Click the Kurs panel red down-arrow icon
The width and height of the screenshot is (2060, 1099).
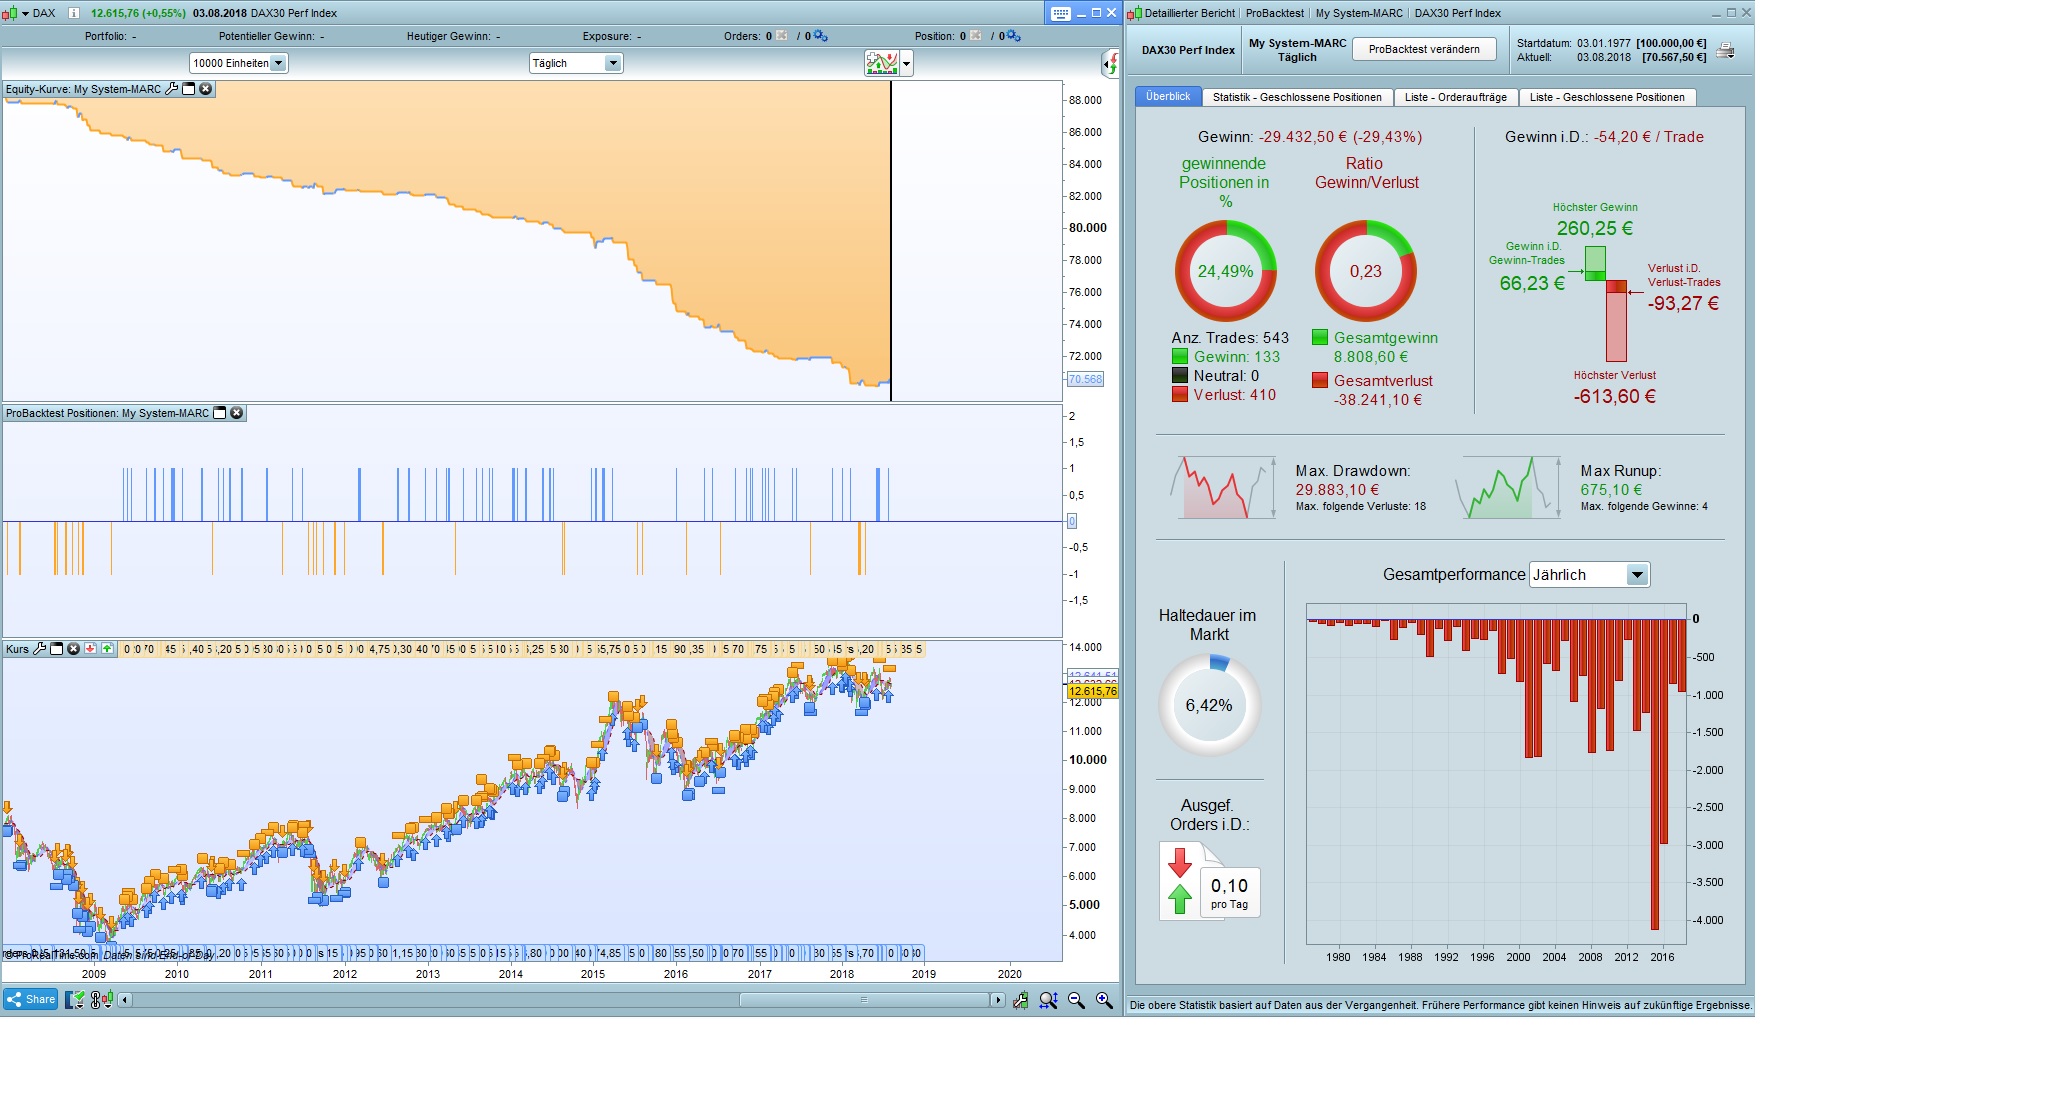click(90, 649)
